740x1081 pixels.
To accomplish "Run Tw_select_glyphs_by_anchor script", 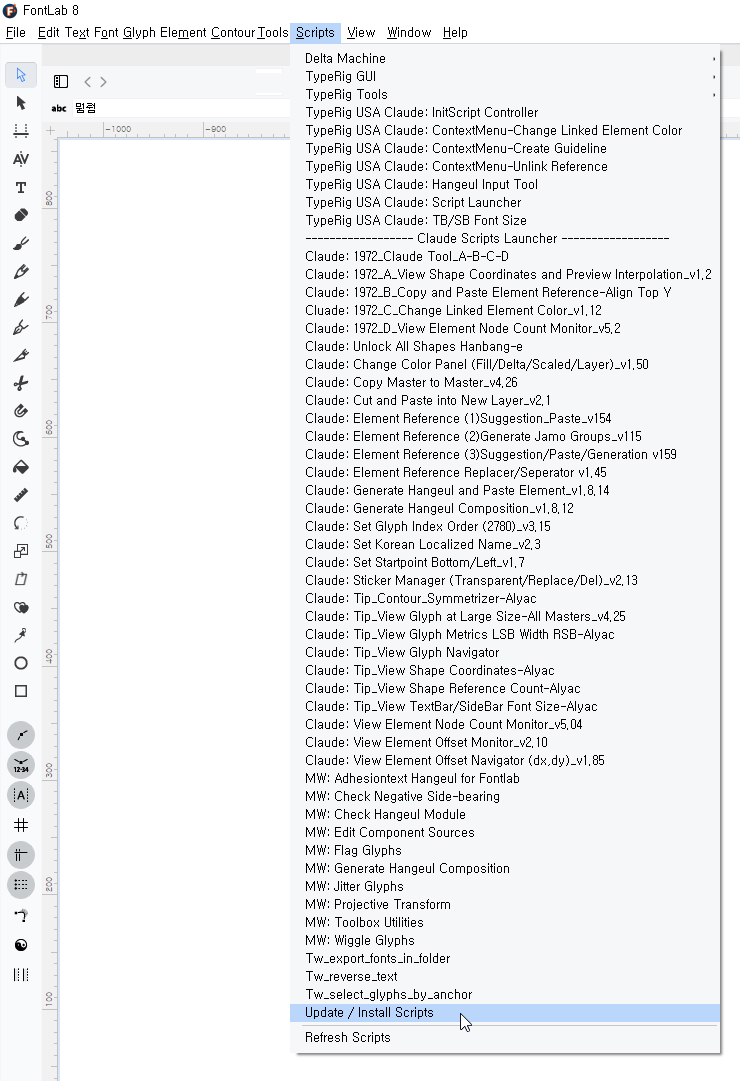I will [x=505, y=995].
